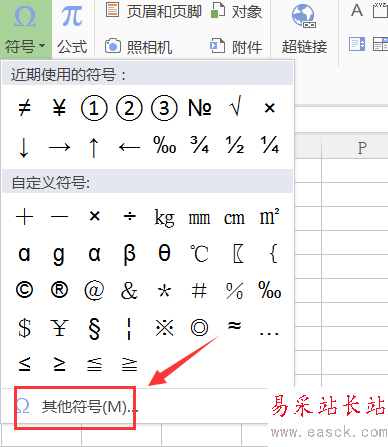Click the 超链接 hyperlink globe icon
This screenshot has height=447, width=388.
point(304,16)
